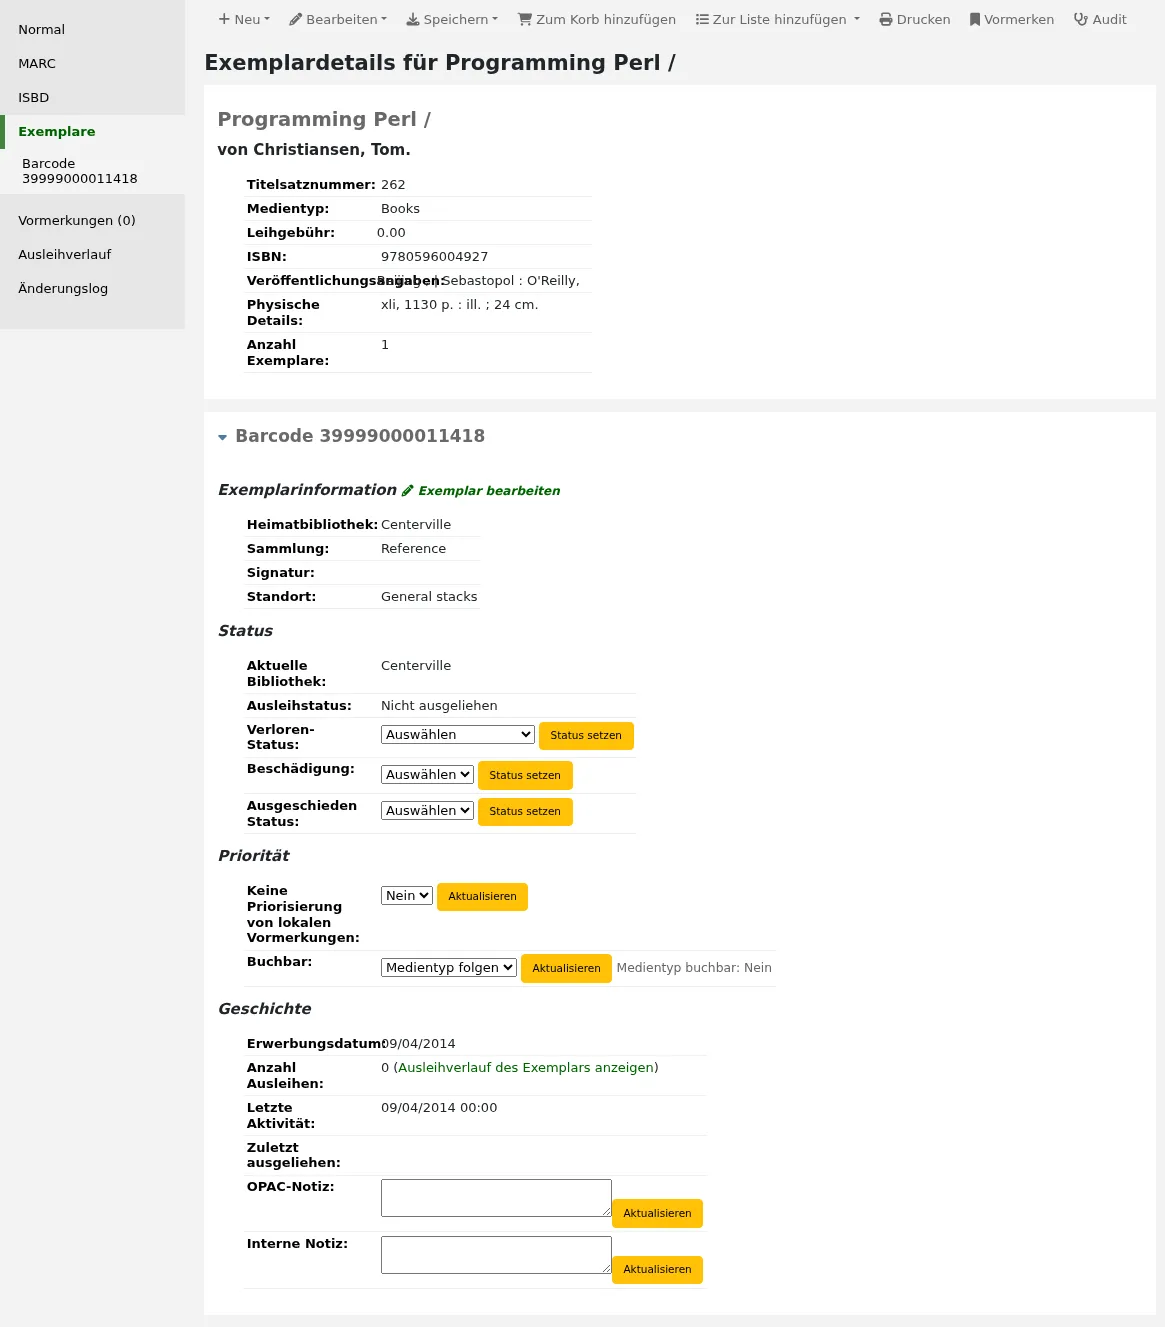This screenshot has height=1327, width=1165.
Task: Open the Verloren-Status dropdown
Action: point(458,735)
